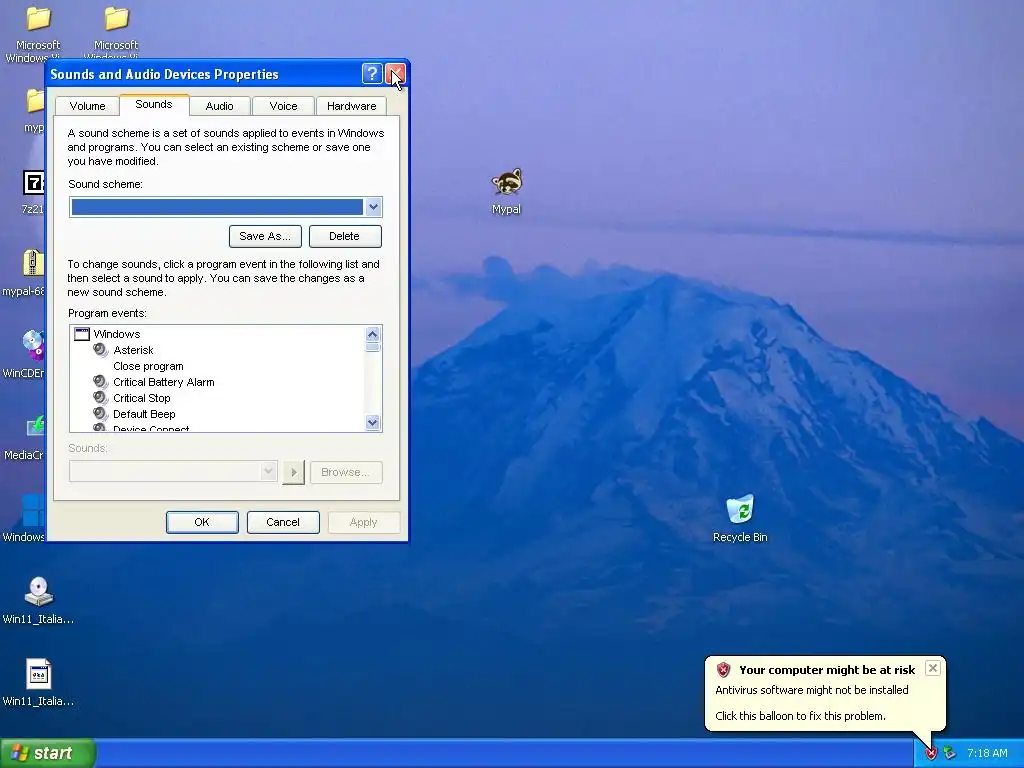Image resolution: width=1024 pixels, height=768 pixels.
Task: Select the Windows entry in Program events
Action: point(117,334)
